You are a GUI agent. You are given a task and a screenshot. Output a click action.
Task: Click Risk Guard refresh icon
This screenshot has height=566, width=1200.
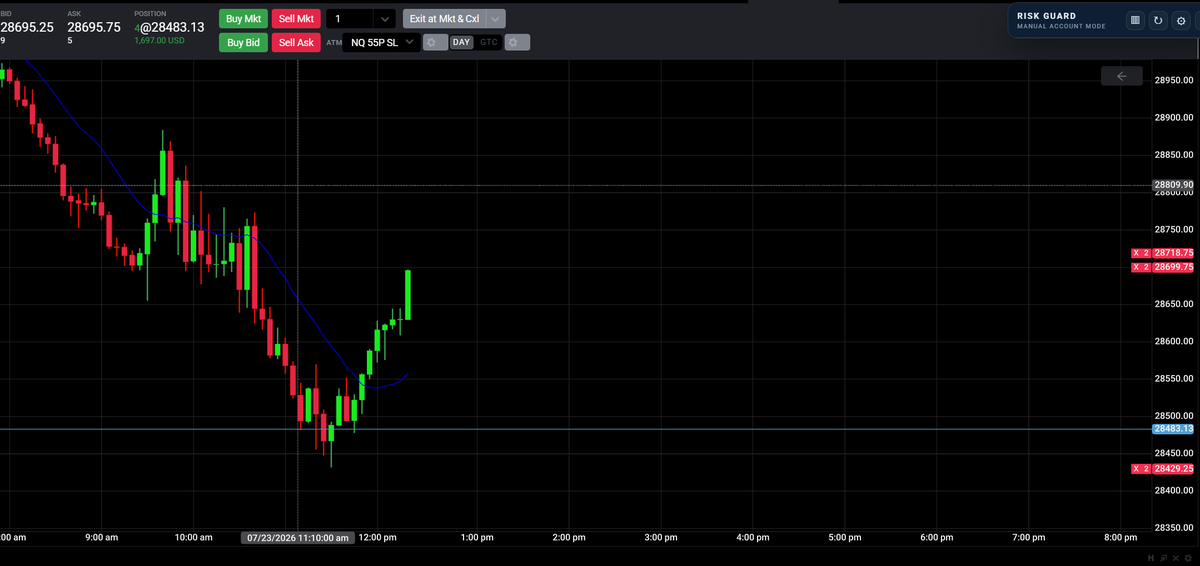pos(1158,20)
